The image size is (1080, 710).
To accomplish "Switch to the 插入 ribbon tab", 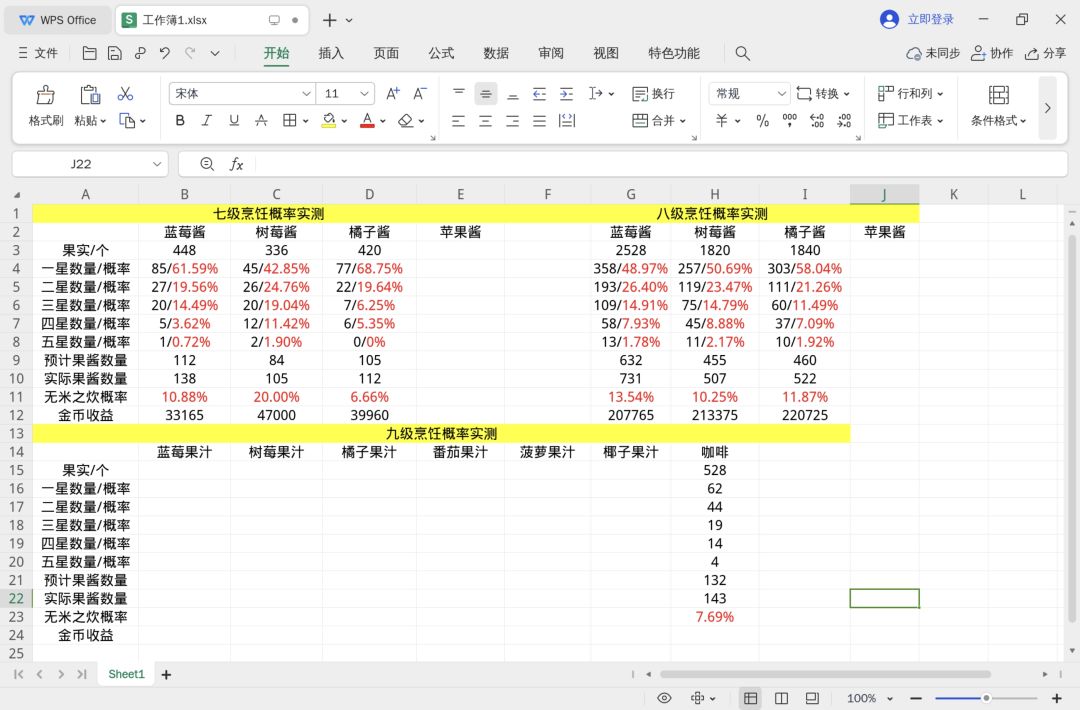I will (331, 53).
